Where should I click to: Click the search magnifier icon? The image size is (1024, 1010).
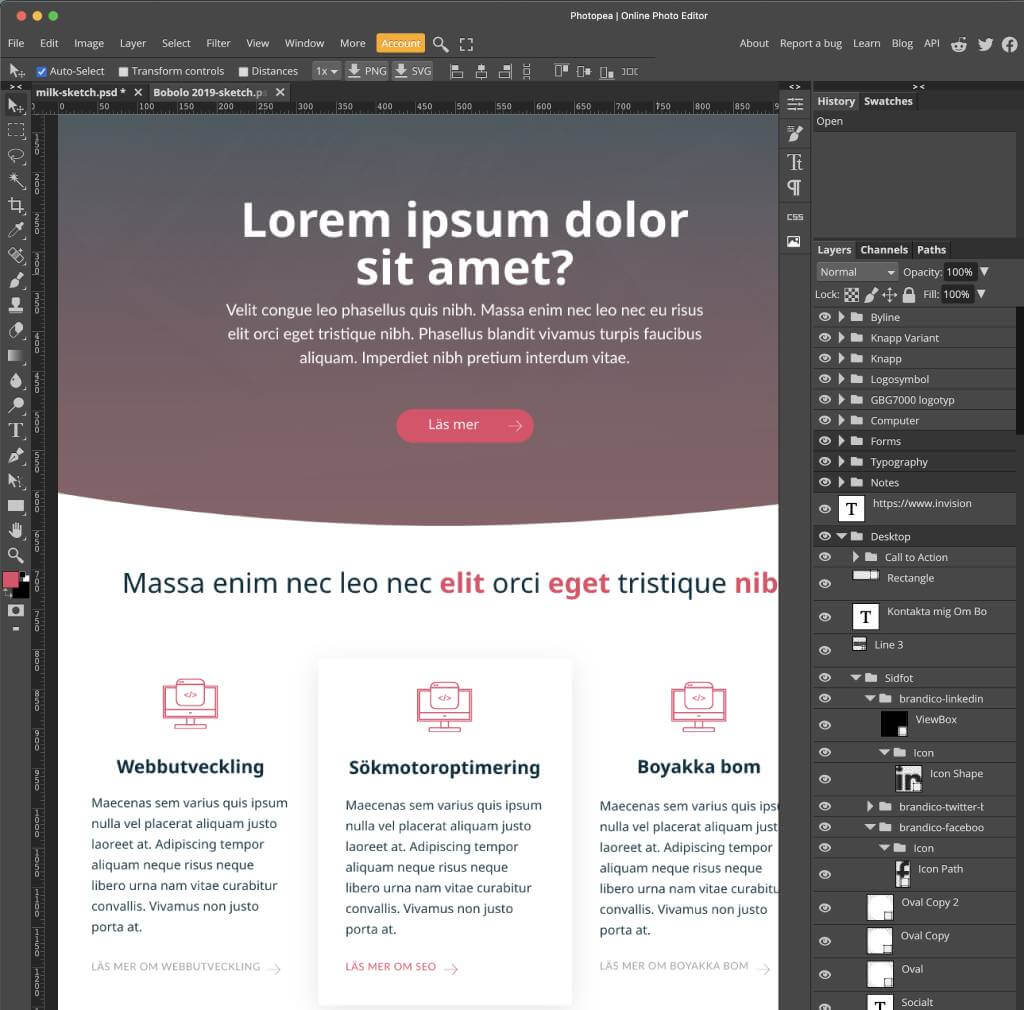tap(441, 44)
